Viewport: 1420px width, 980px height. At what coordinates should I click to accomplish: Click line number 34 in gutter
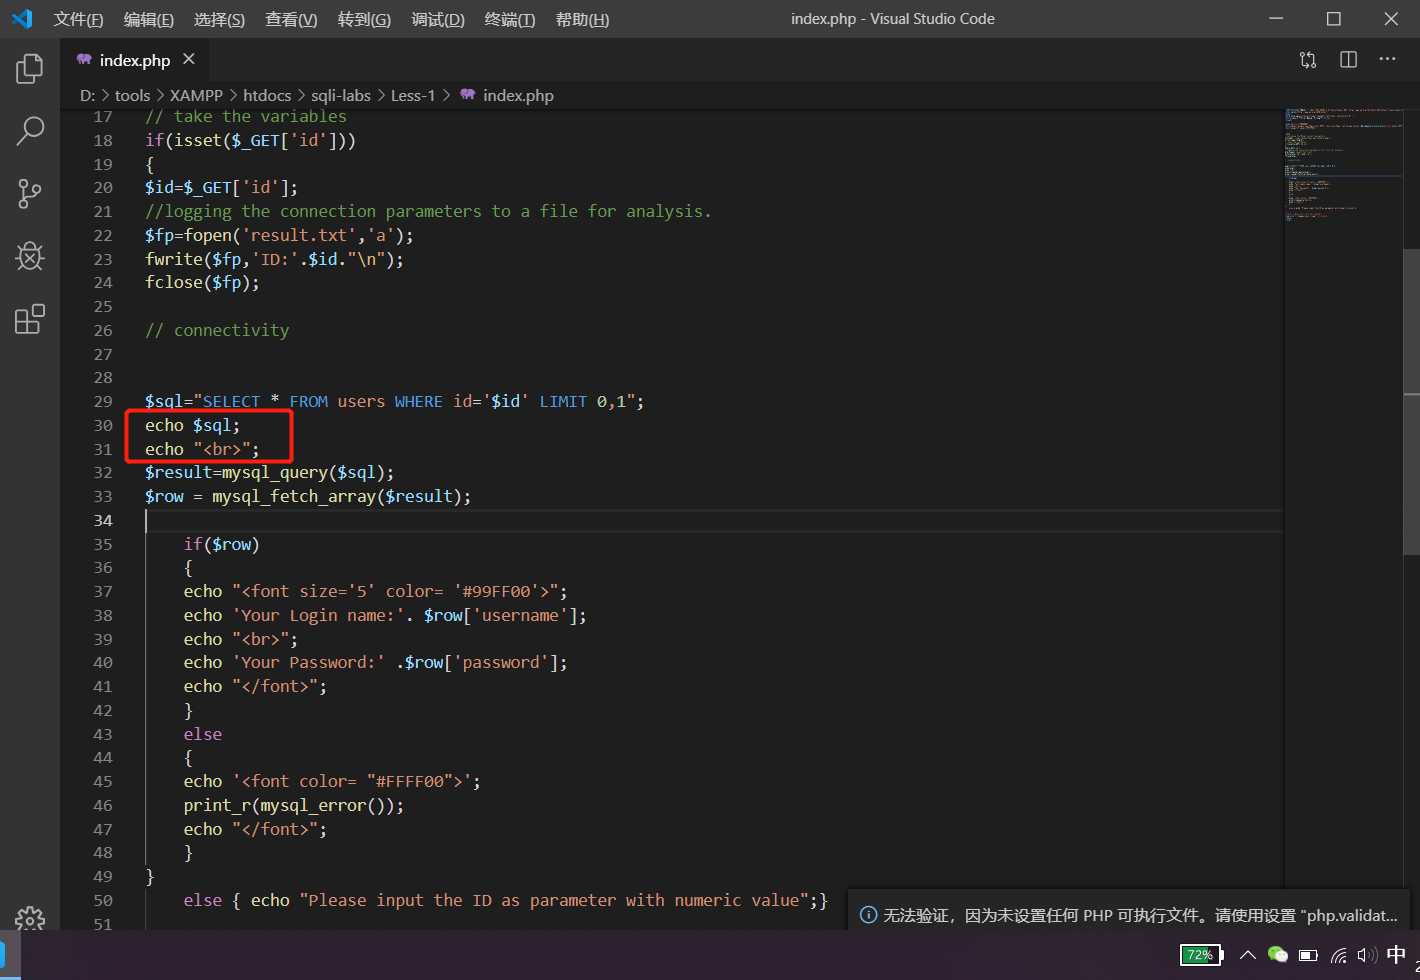103,520
